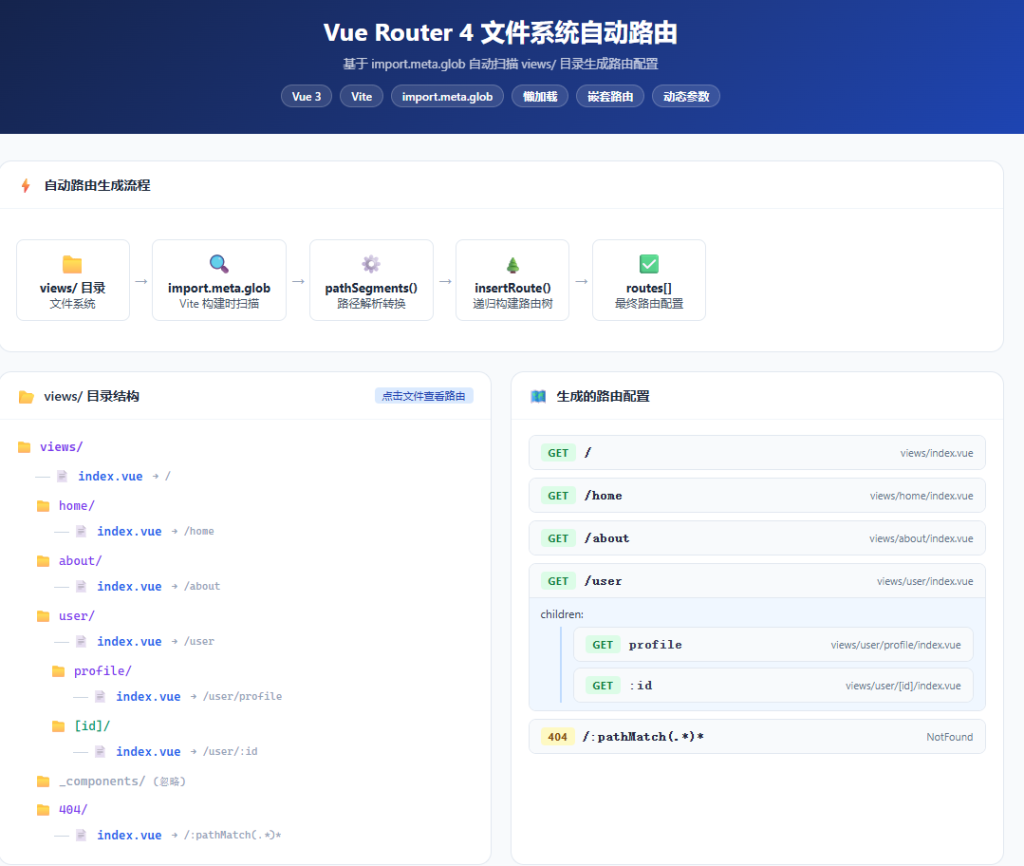
Task: Click the Vue Router 4 文件系统自动路由 title
Action: pos(500,33)
